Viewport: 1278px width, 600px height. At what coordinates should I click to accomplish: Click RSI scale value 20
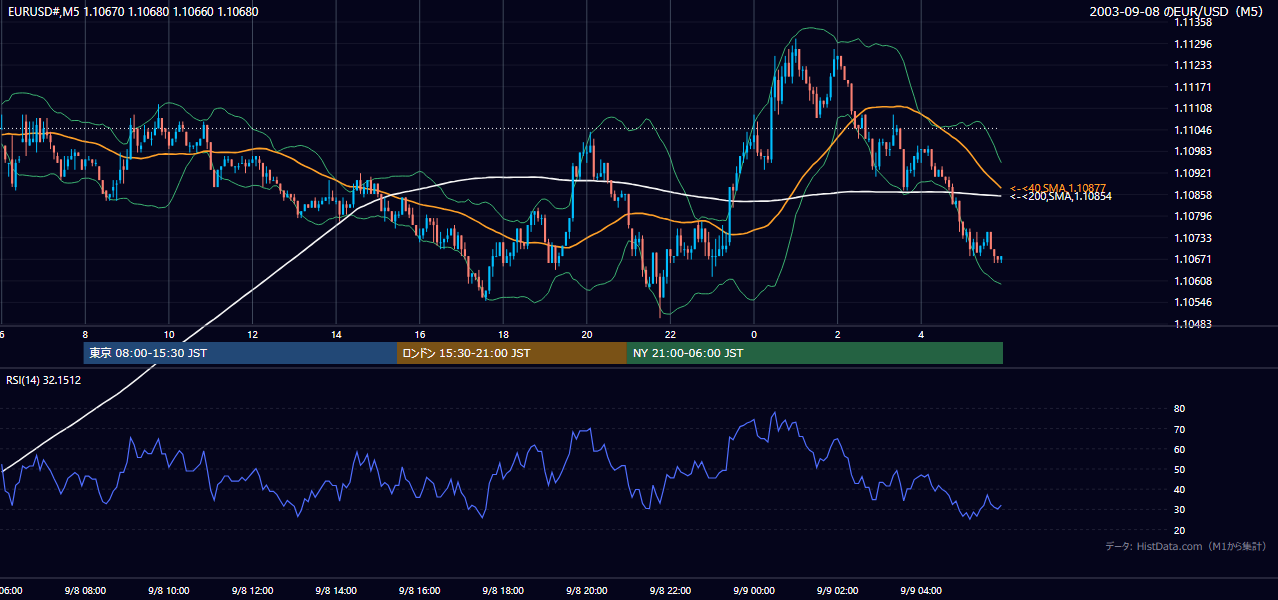(x=1179, y=530)
